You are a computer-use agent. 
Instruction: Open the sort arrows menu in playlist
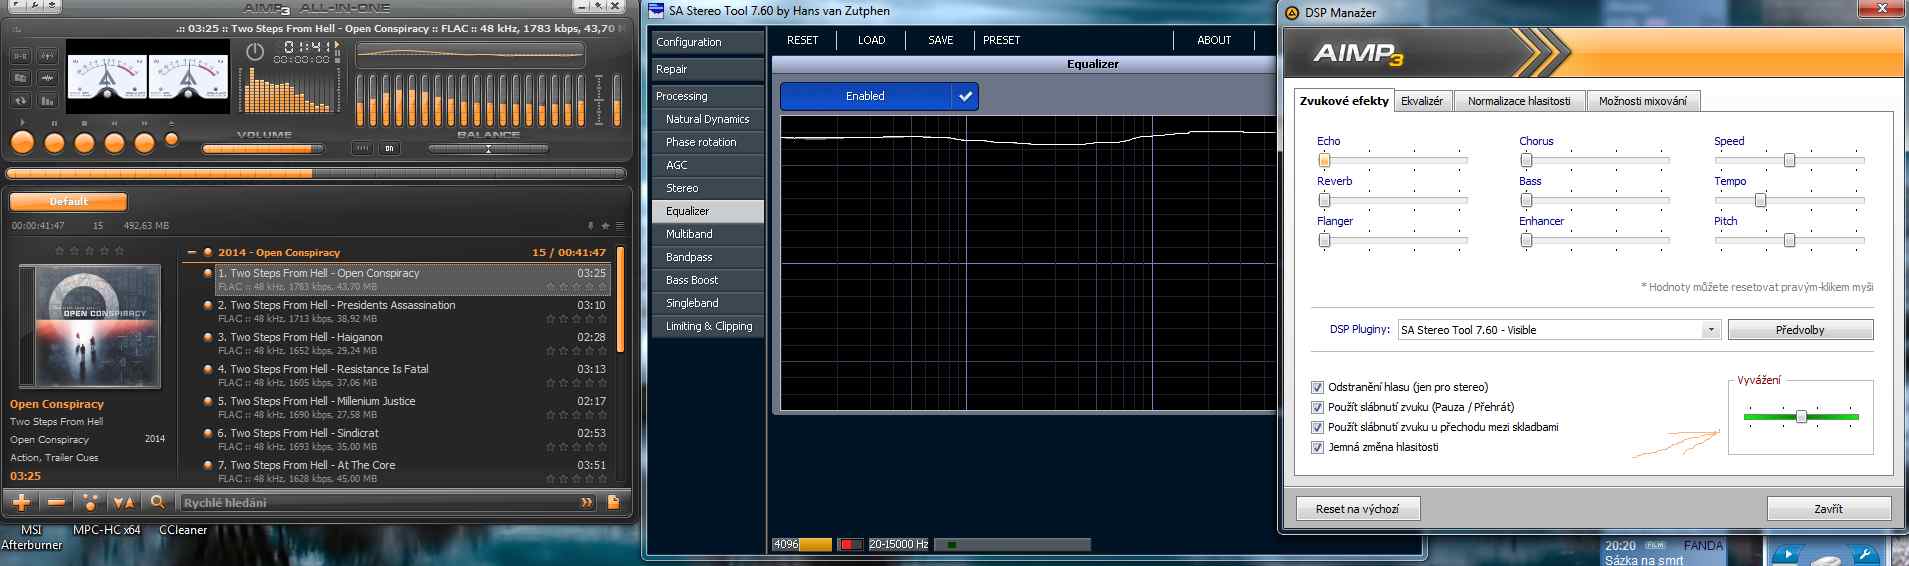pyautogui.click(x=124, y=502)
